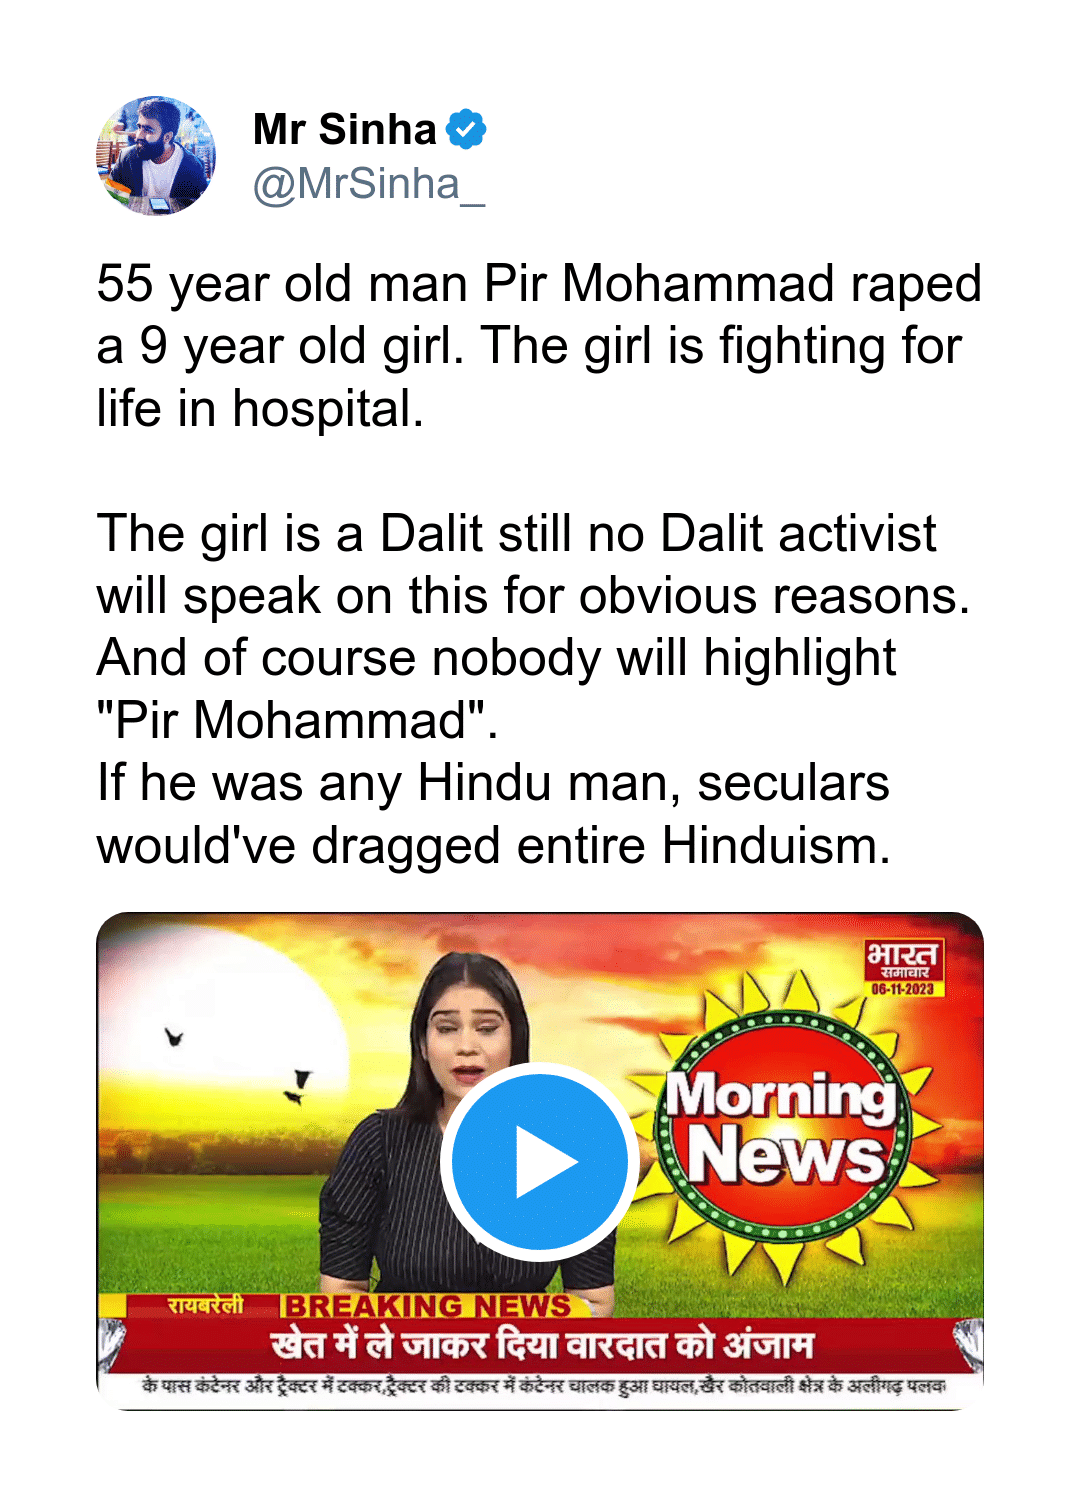Screen dimensions: 1080x1507
Task: Open the @MrSinha_ handle link
Action: (369, 184)
